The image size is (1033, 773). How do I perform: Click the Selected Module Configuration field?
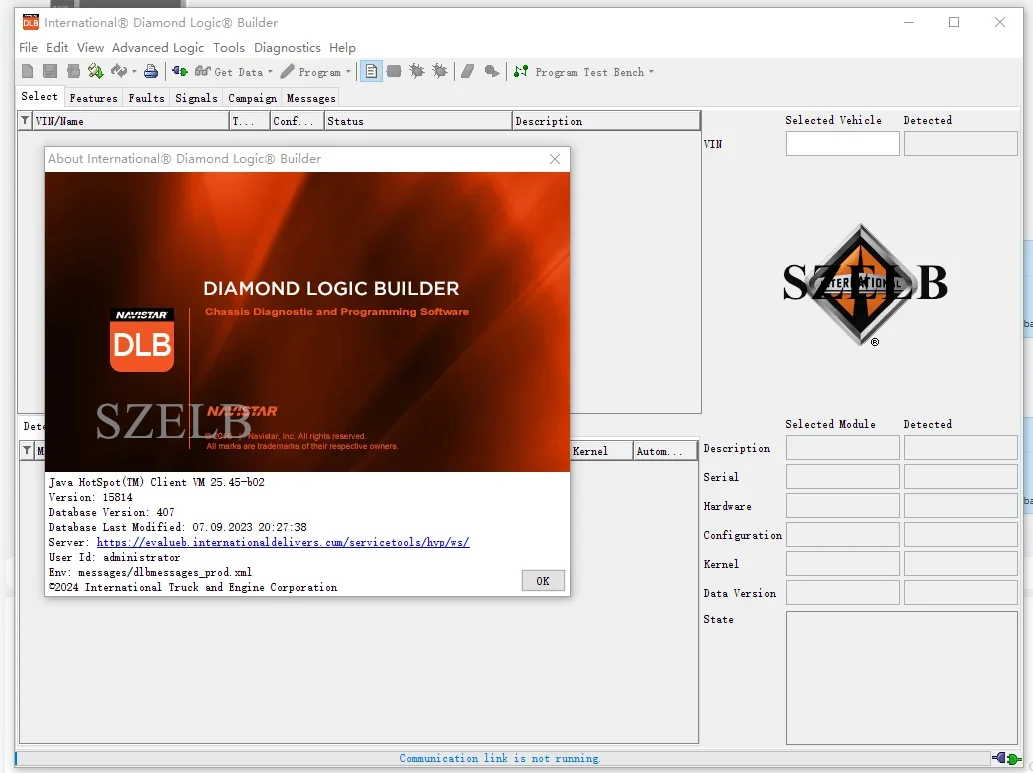pos(842,534)
